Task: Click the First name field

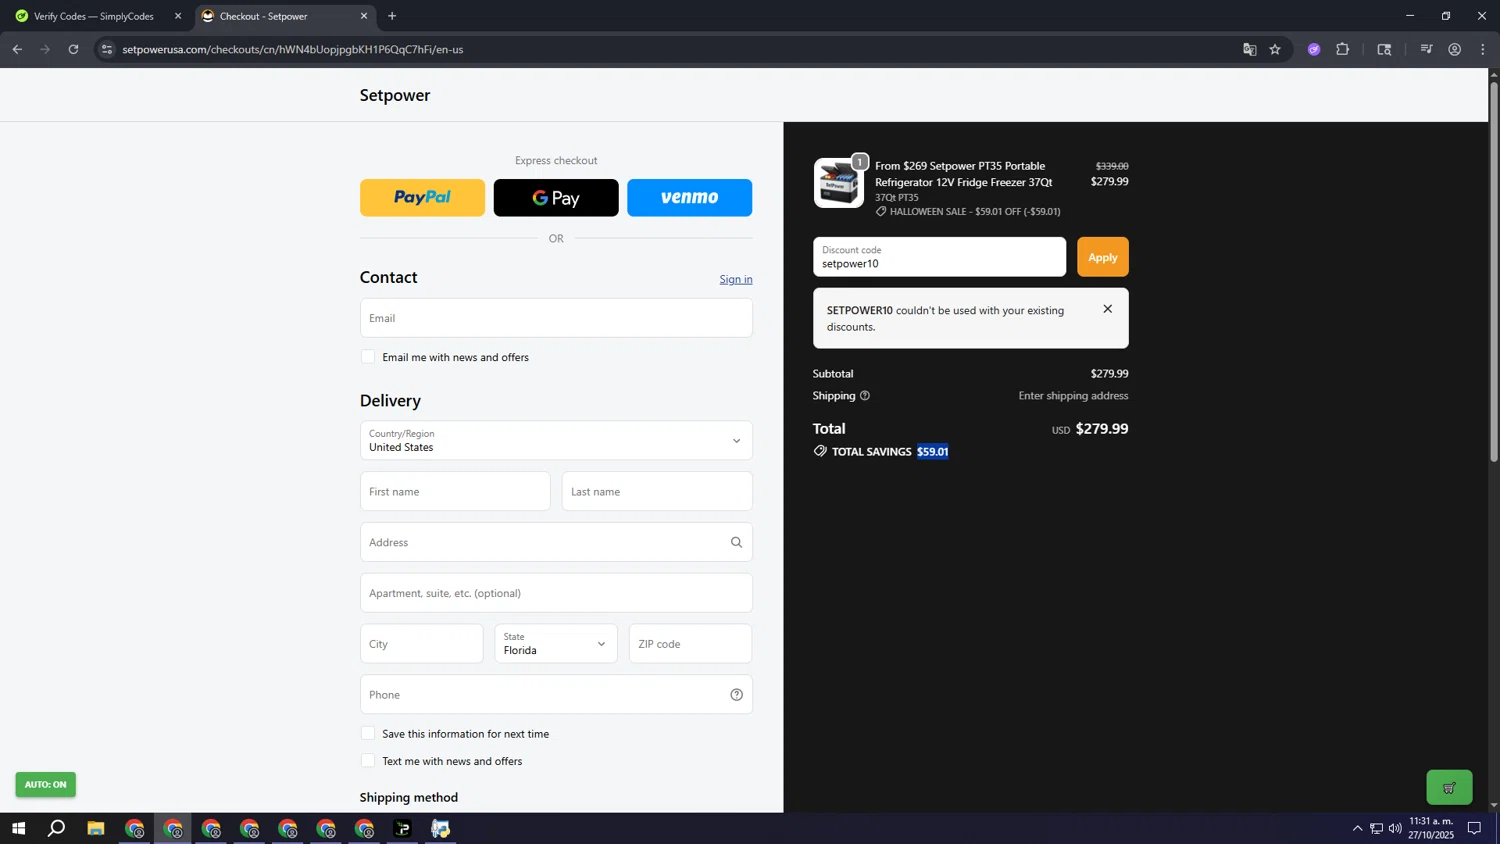Action: (455, 492)
